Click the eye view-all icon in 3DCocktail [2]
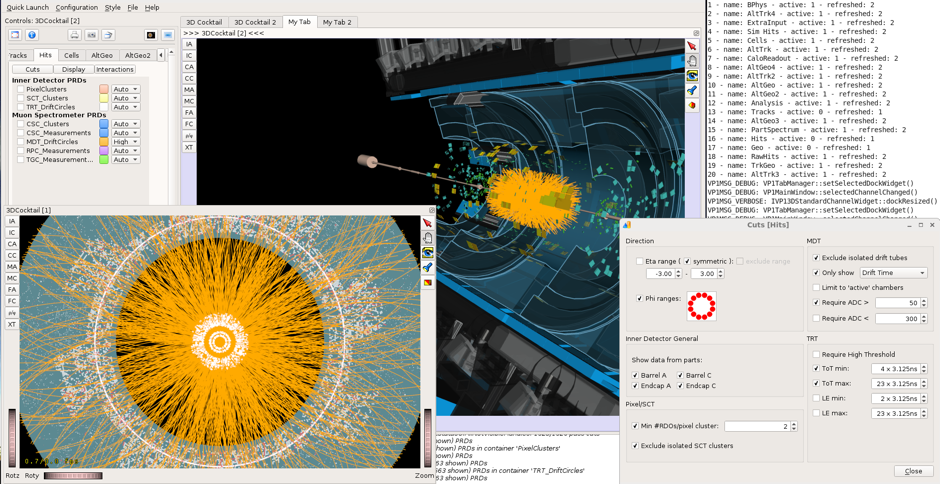 692,76
